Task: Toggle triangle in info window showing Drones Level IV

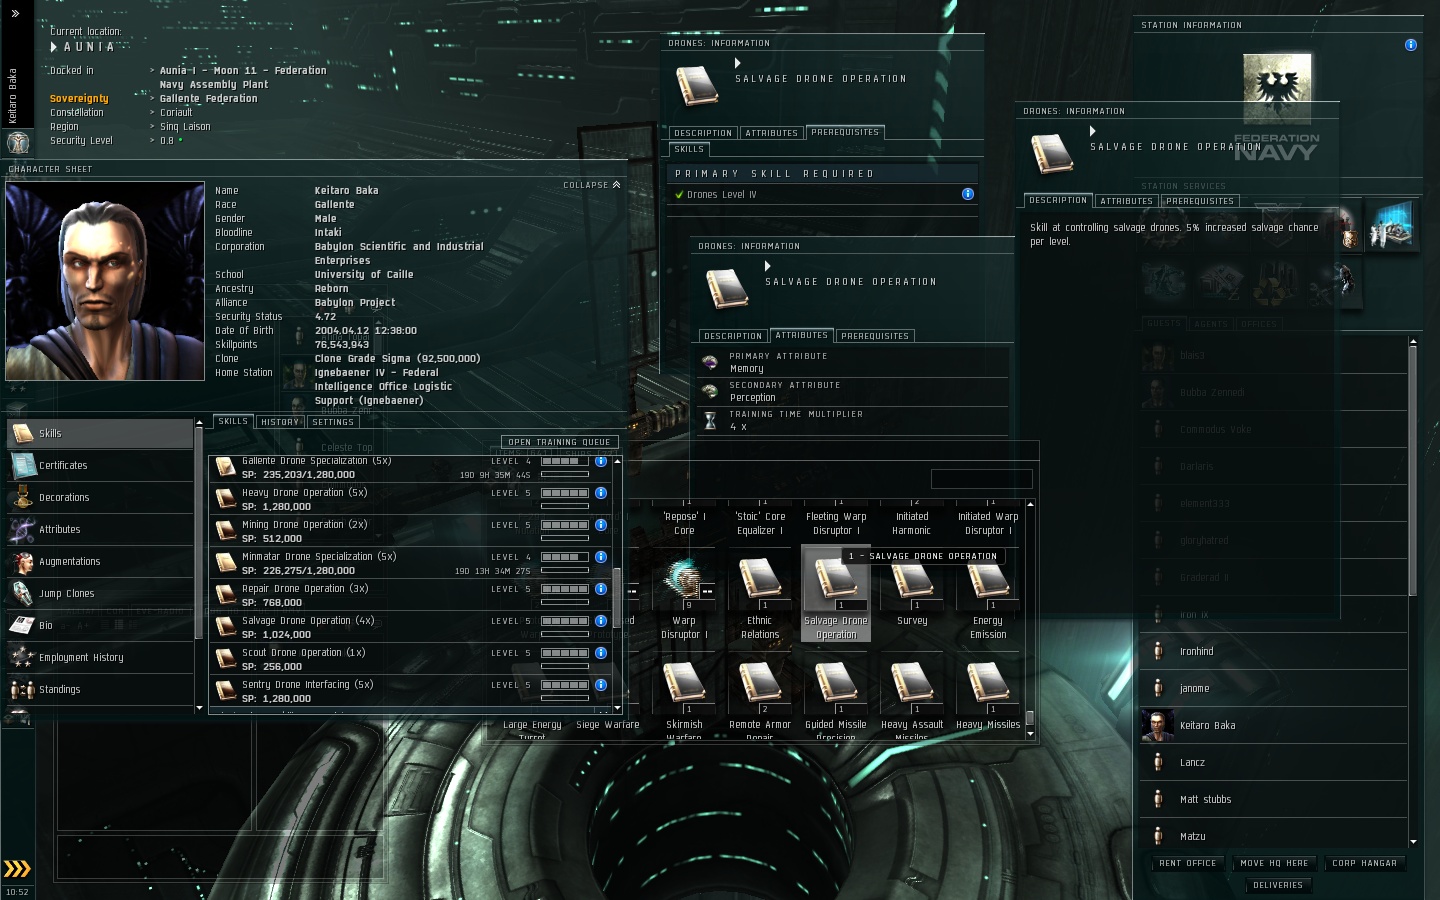Action: click(738, 63)
